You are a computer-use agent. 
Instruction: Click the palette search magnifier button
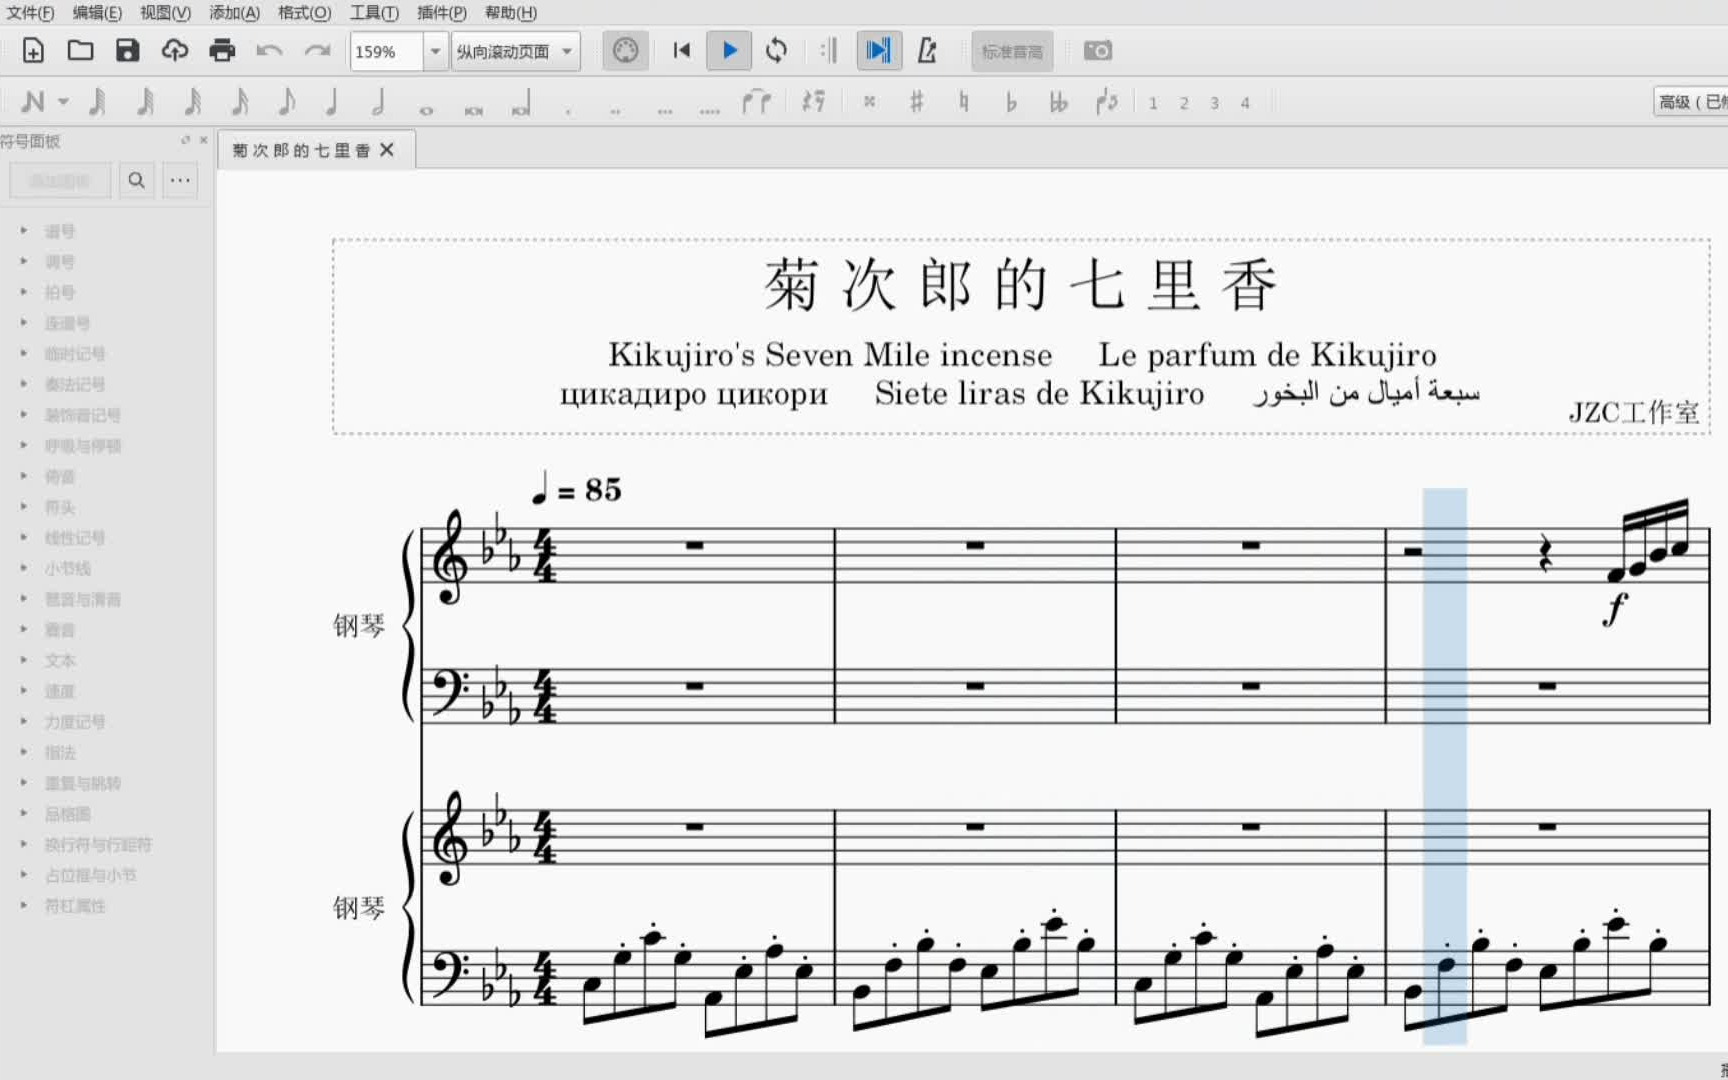(137, 180)
